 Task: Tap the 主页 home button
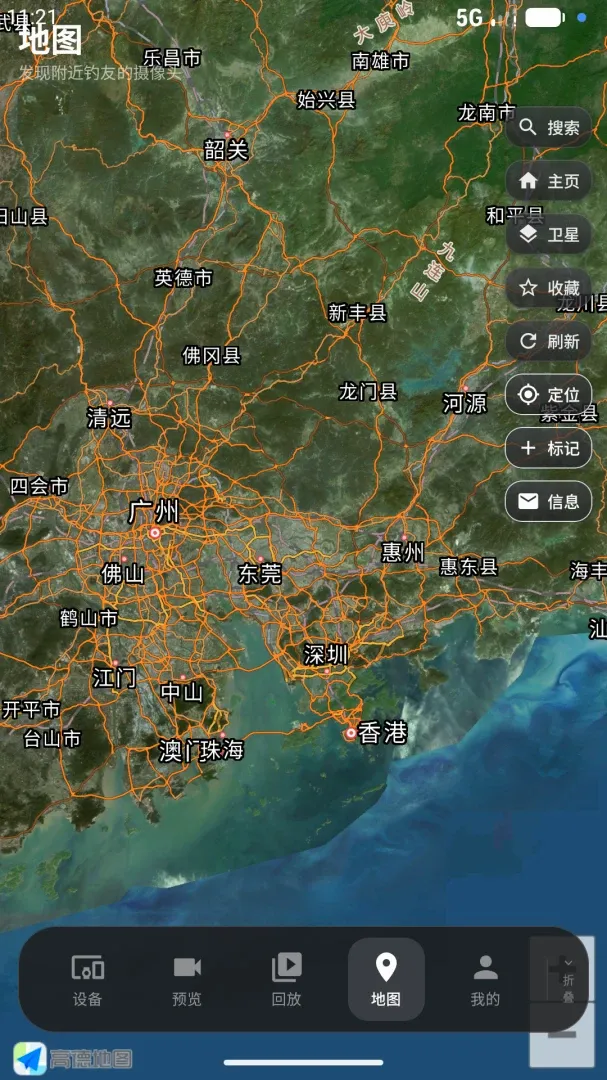pos(548,181)
